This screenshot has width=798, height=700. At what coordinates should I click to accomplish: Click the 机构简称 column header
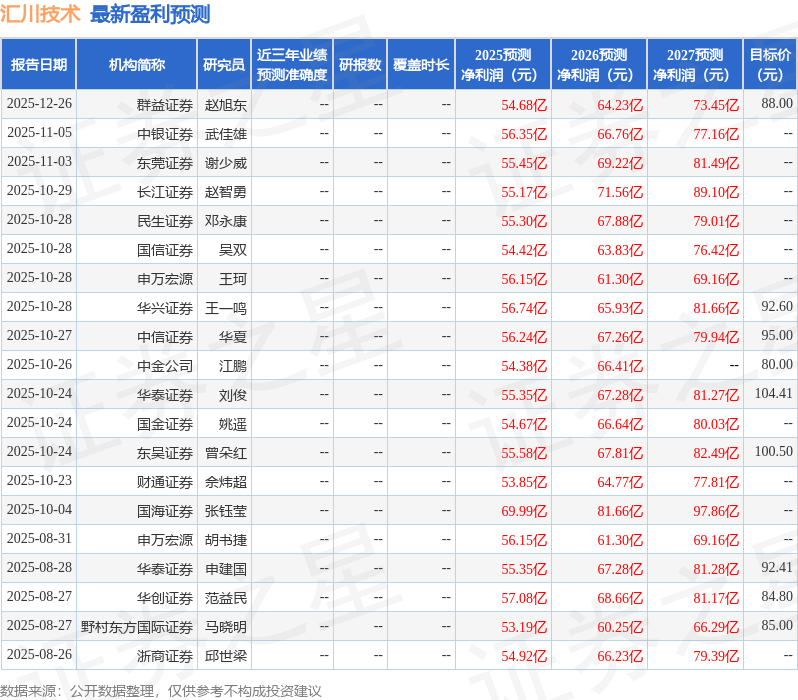136,64
